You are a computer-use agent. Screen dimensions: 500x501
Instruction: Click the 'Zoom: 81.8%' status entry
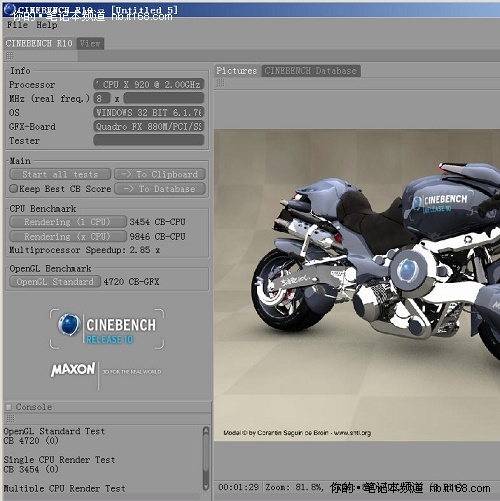pos(294,487)
